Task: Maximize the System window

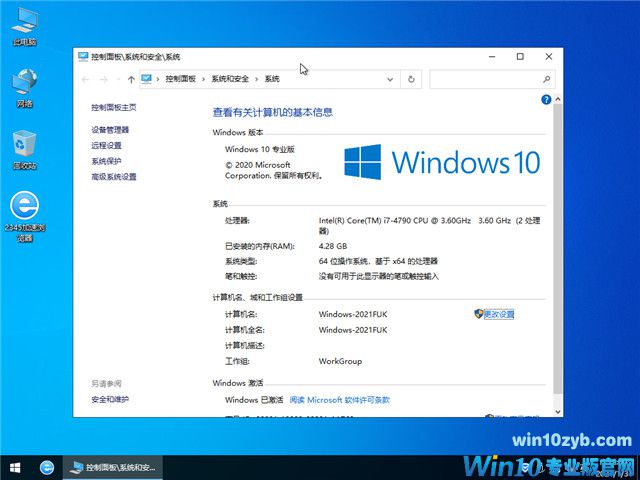Action: [520, 57]
